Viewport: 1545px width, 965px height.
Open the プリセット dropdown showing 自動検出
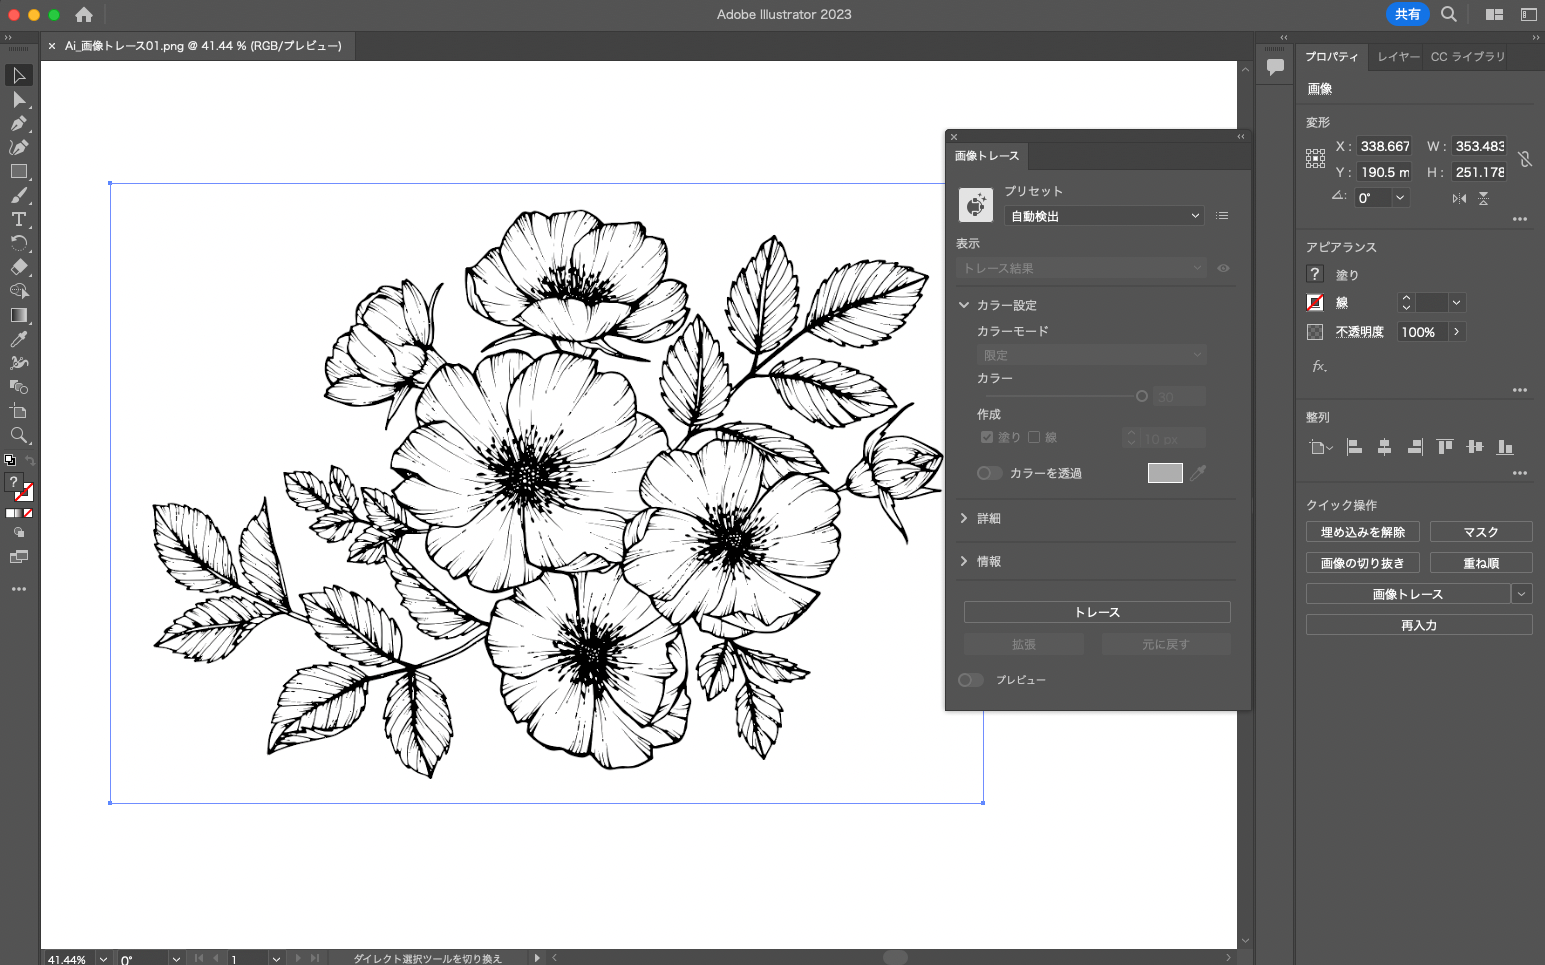1104,216
